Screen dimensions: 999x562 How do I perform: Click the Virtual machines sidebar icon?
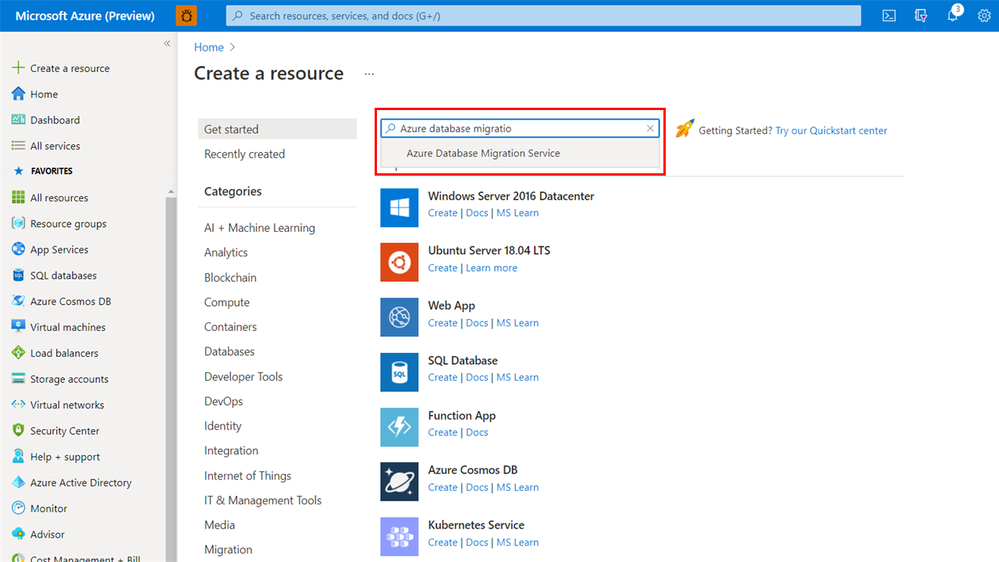click(18, 327)
